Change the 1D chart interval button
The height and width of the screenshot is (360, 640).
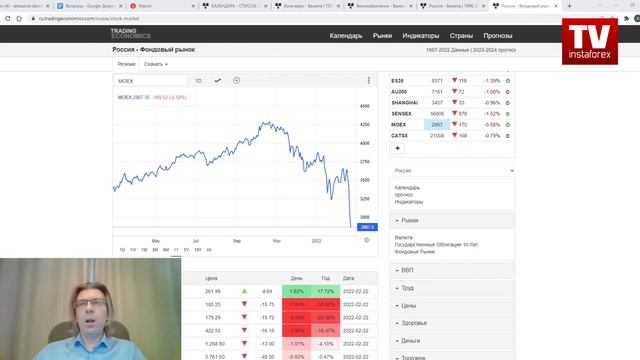coord(198,81)
